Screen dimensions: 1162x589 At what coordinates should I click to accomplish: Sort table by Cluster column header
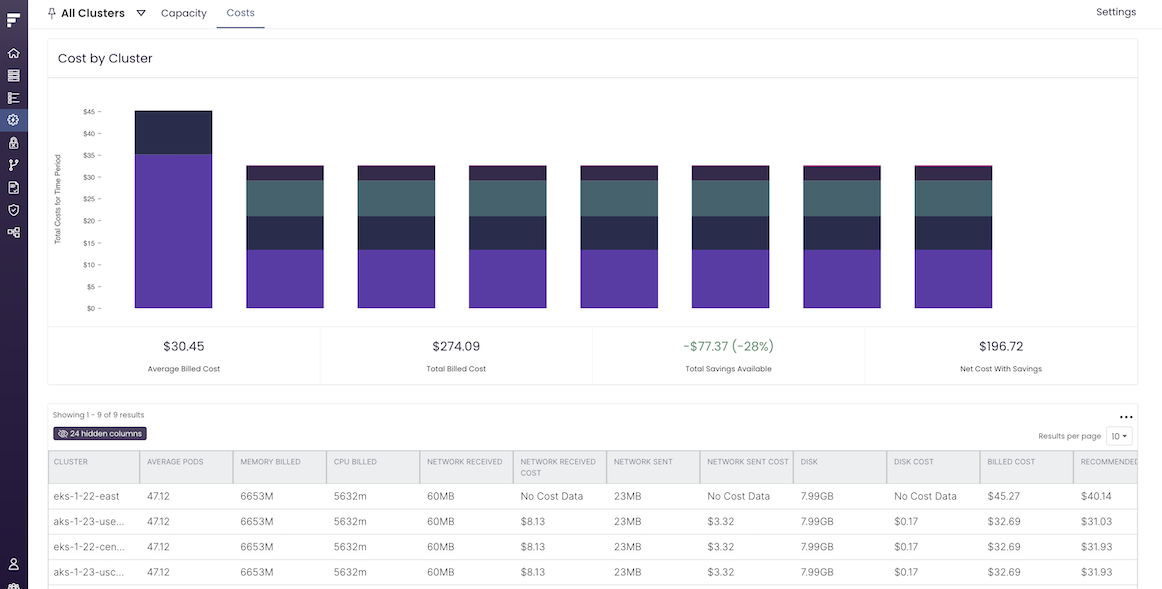point(71,462)
